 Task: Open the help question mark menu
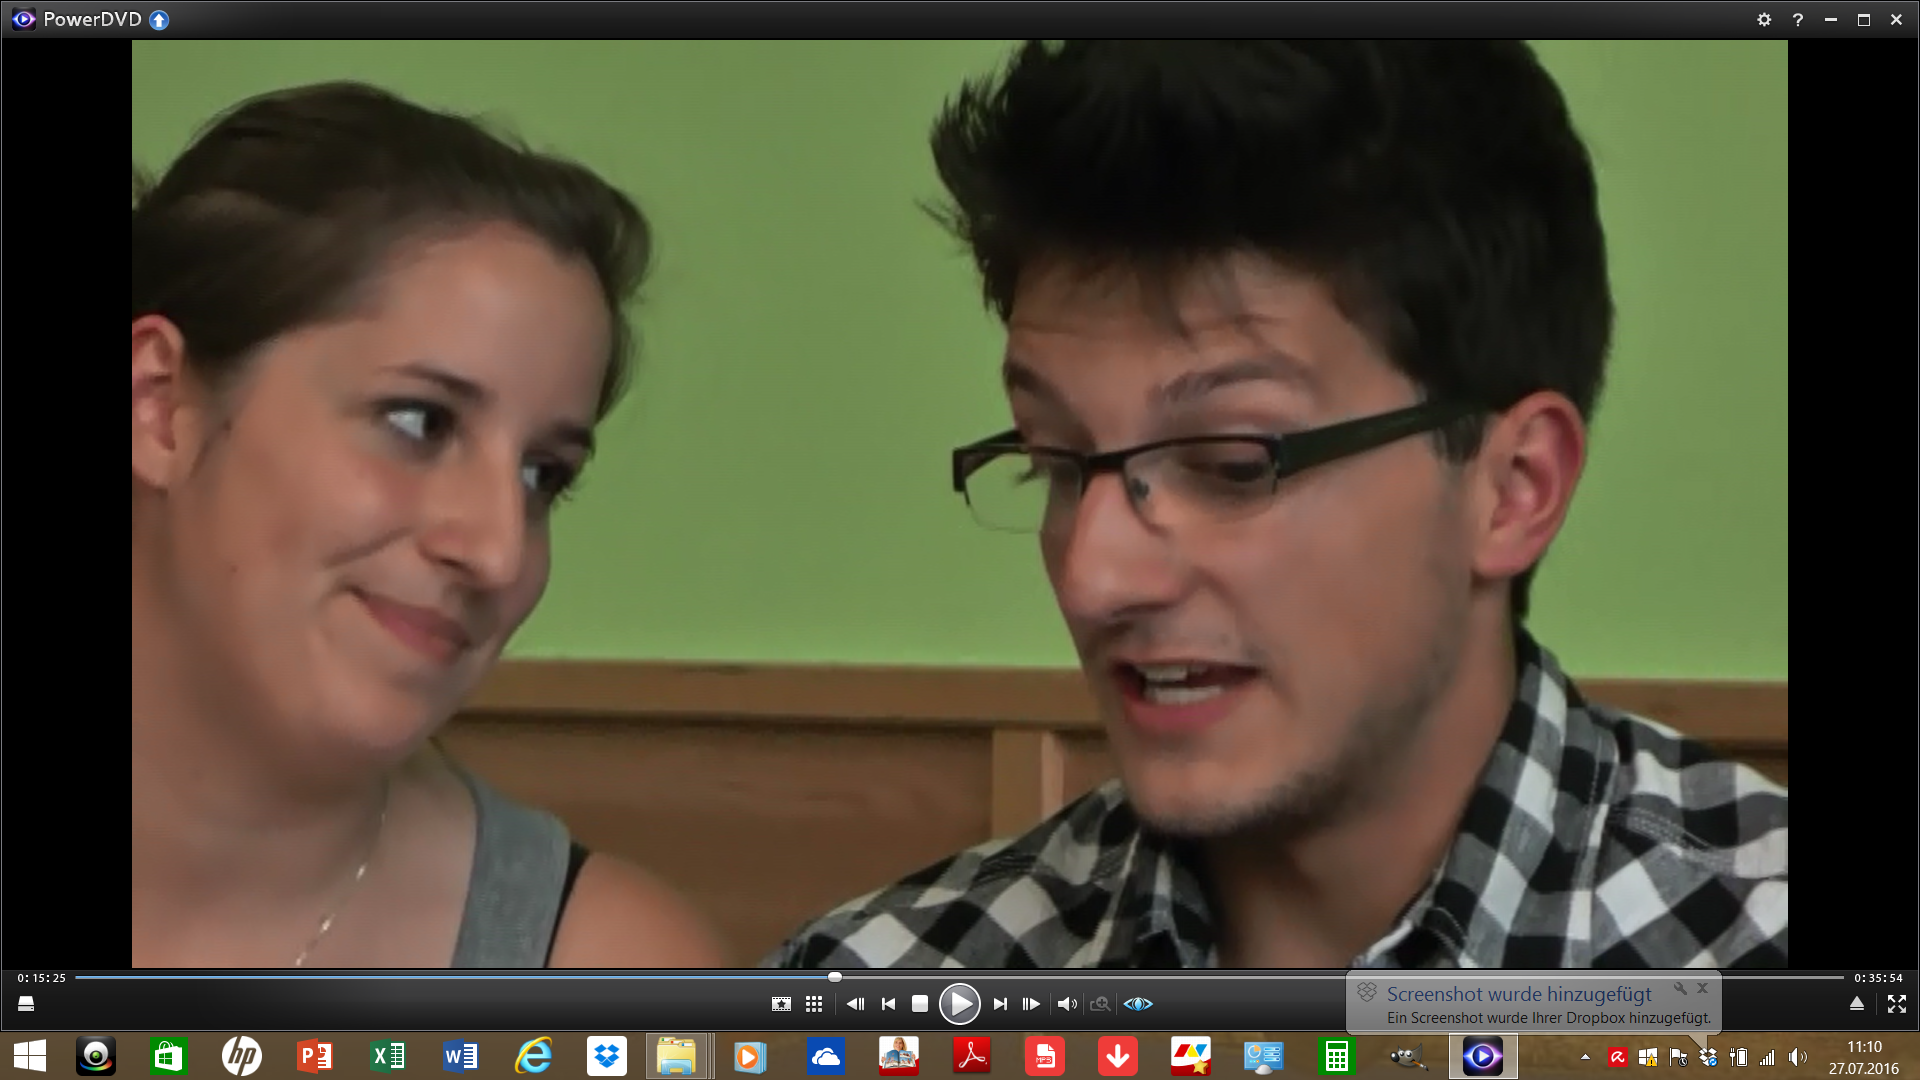(x=1797, y=19)
